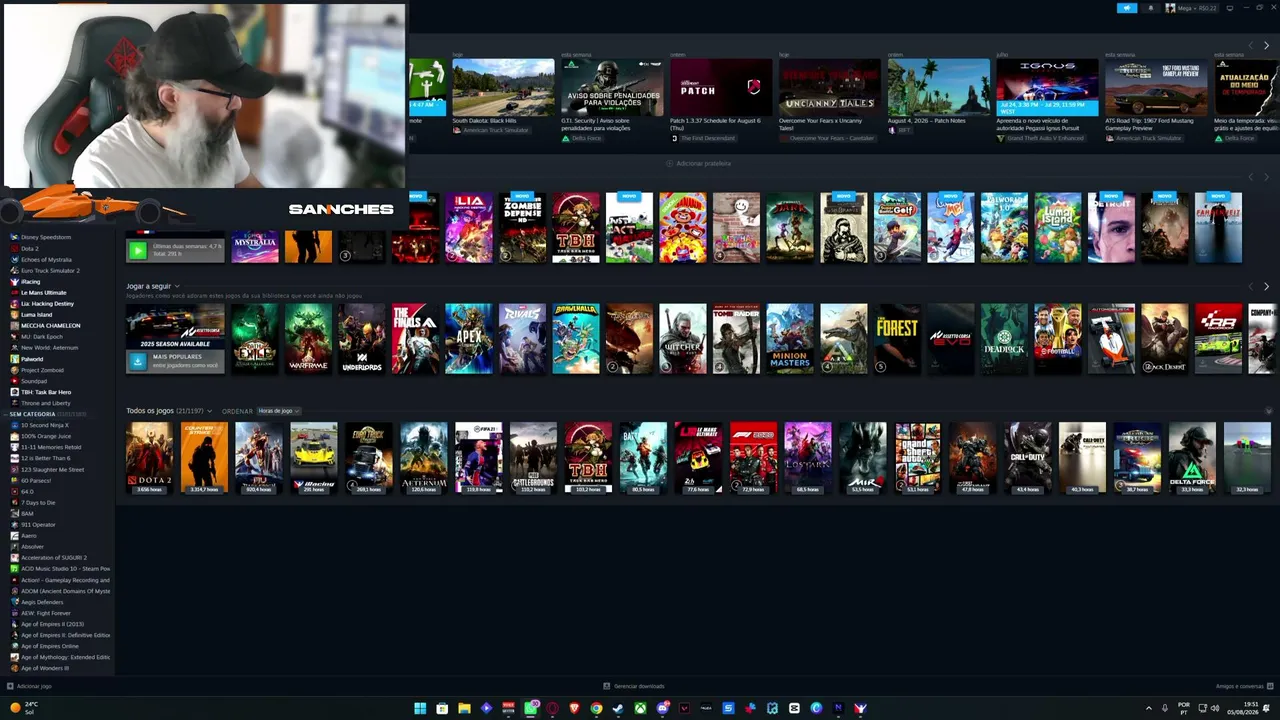This screenshot has width=1280, height=720.
Task: Select the Dota 2 cover in Todos os jogos
Action: pyautogui.click(x=149, y=458)
